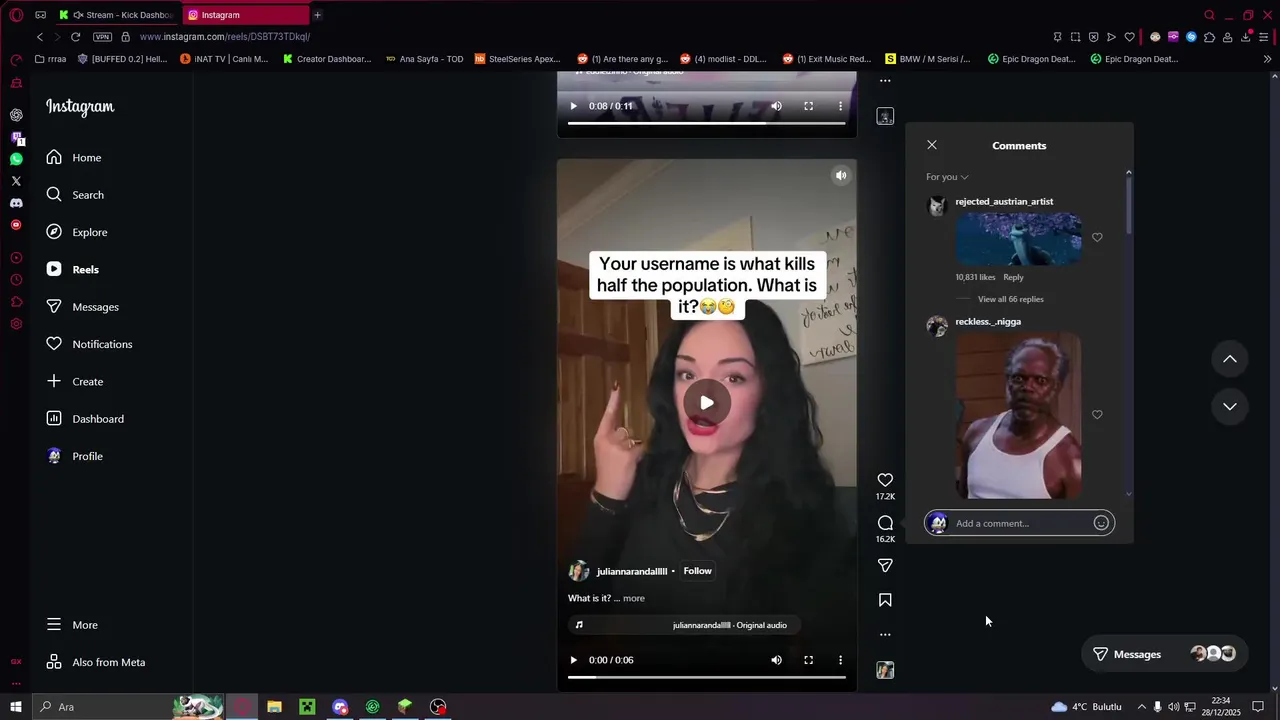The image size is (1280, 720).
Task: Open more options on 0:06 video bar
Action: tap(840, 660)
